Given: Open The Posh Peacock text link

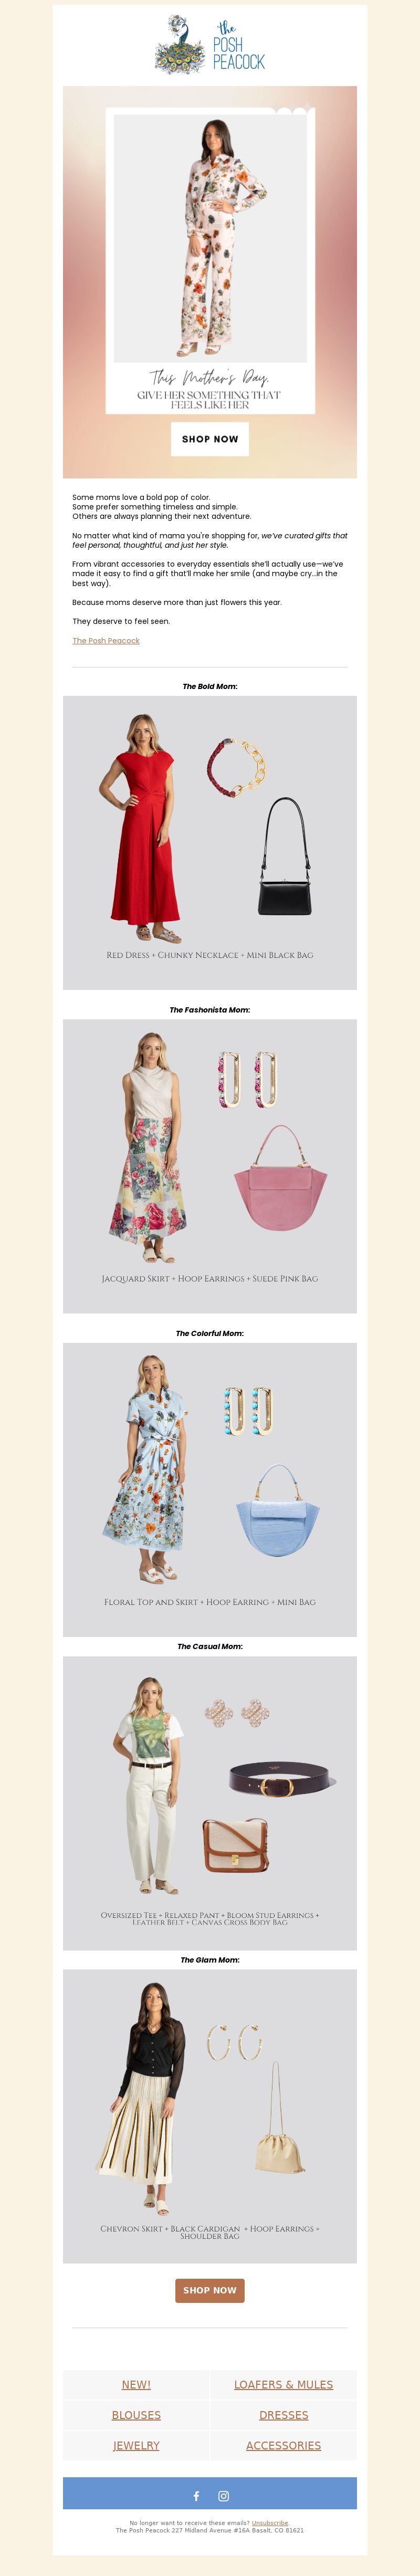Looking at the screenshot, I should click(x=106, y=640).
